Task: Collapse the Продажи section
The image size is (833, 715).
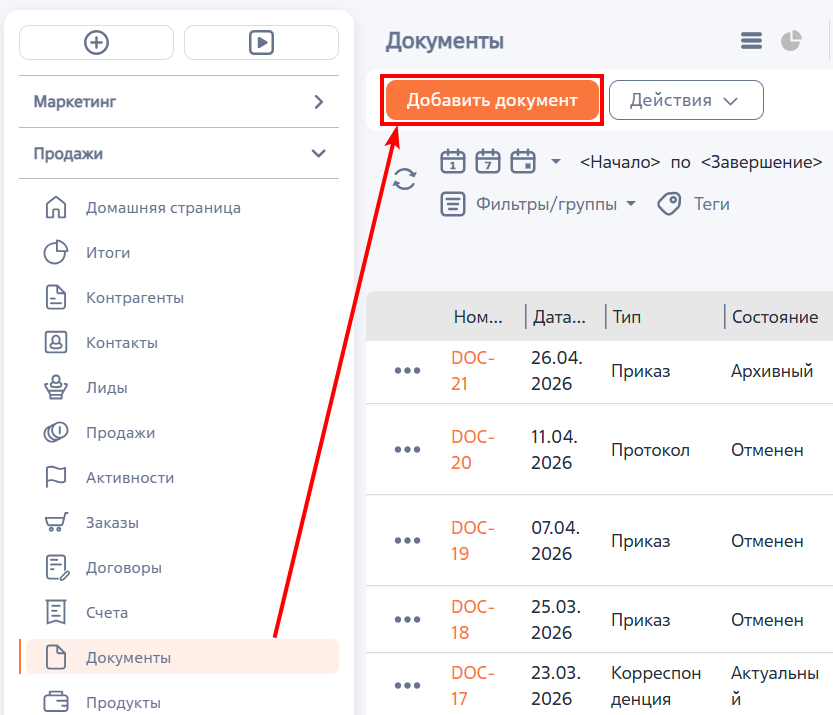Action: [x=179, y=154]
